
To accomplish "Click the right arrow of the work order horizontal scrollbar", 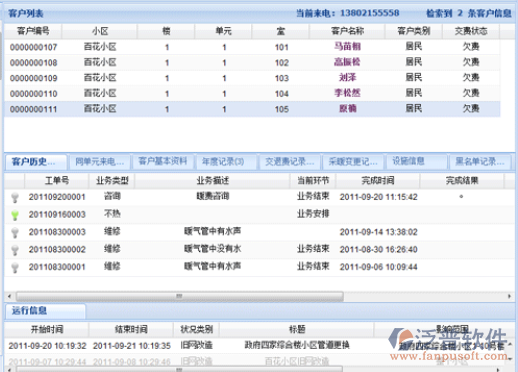I will (x=509, y=296).
